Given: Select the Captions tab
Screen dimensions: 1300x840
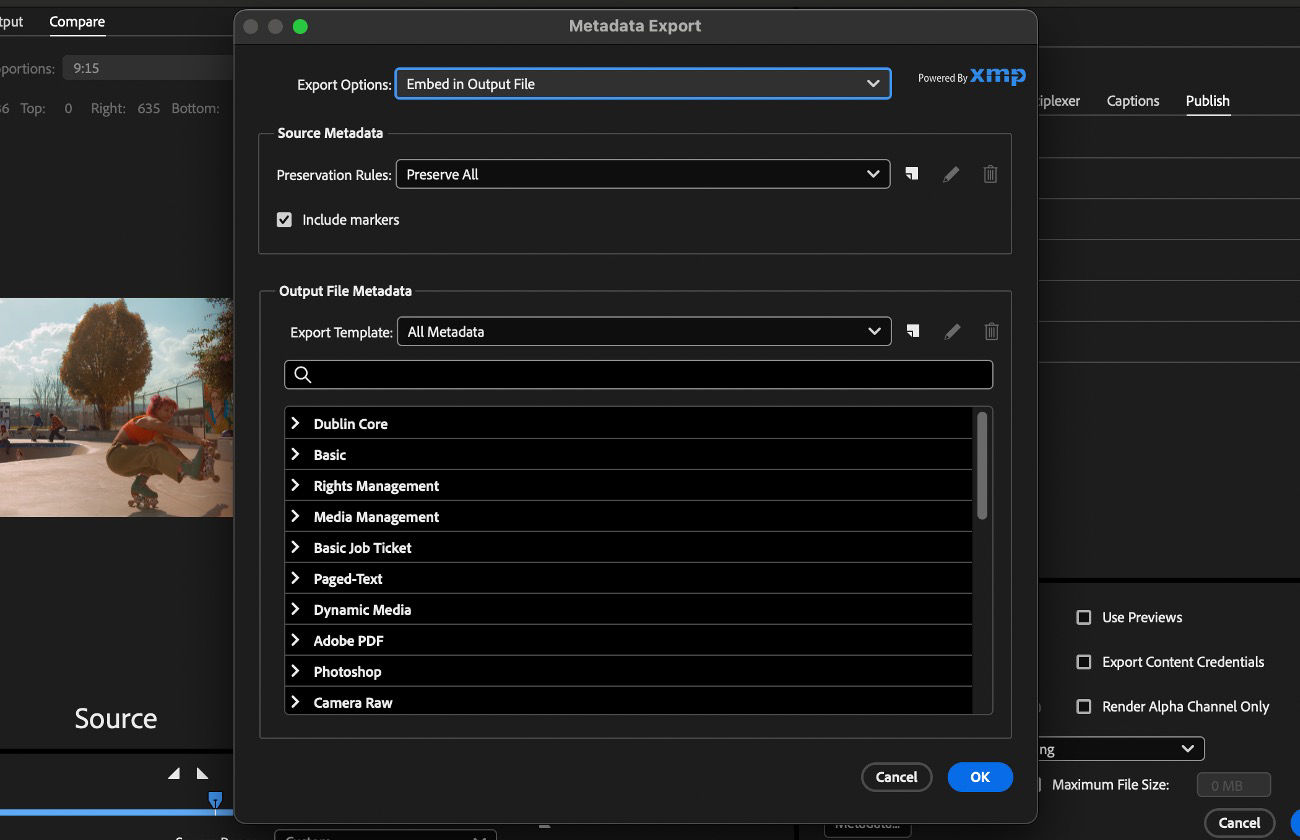Looking at the screenshot, I should coord(1132,101).
